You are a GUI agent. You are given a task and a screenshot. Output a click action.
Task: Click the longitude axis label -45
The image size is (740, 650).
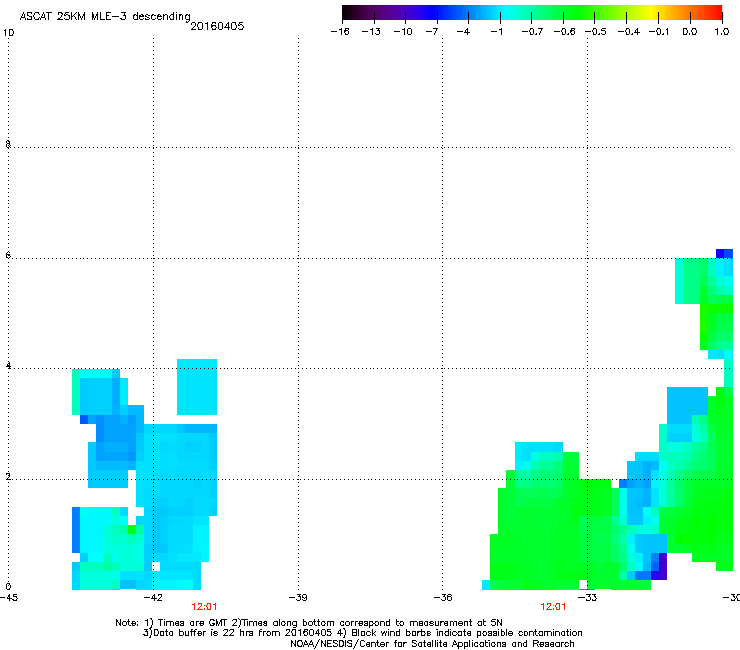[8, 598]
